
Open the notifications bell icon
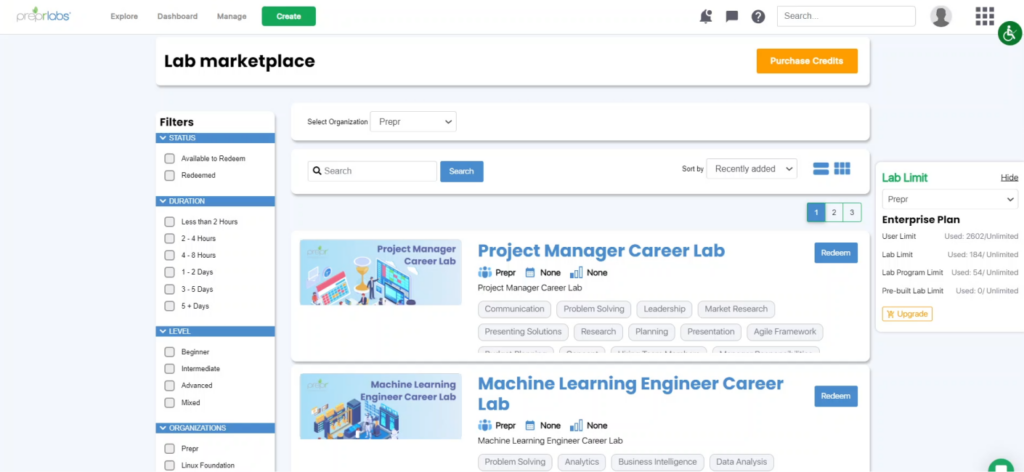[x=705, y=17]
